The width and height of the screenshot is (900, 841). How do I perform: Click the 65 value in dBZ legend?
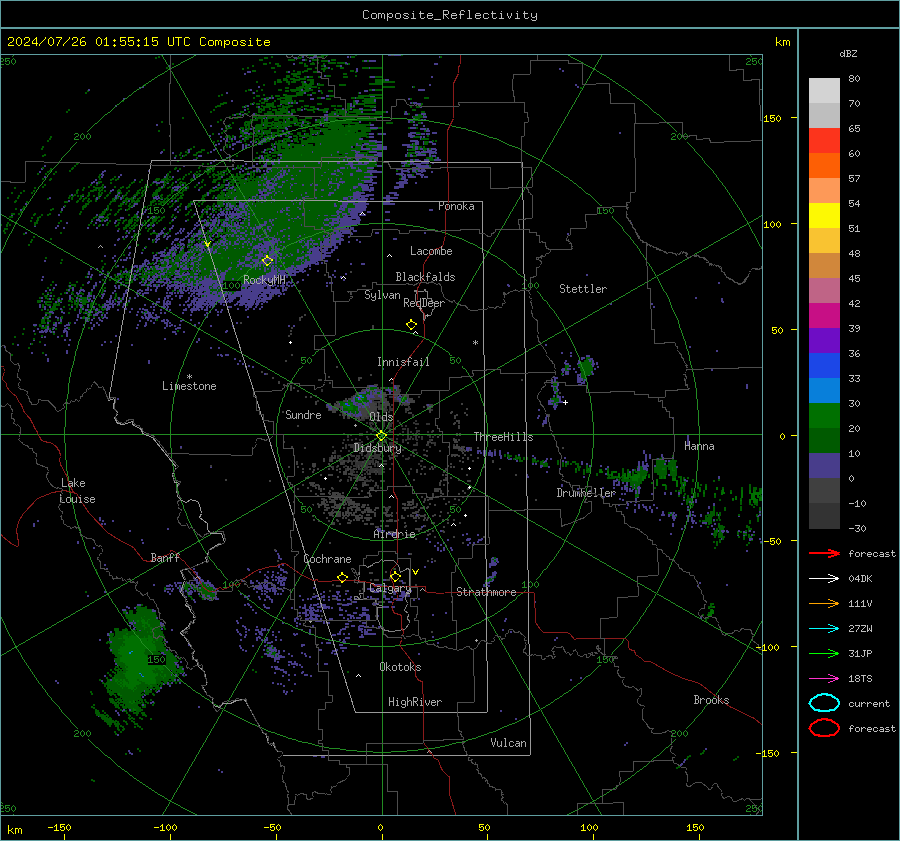coord(854,129)
